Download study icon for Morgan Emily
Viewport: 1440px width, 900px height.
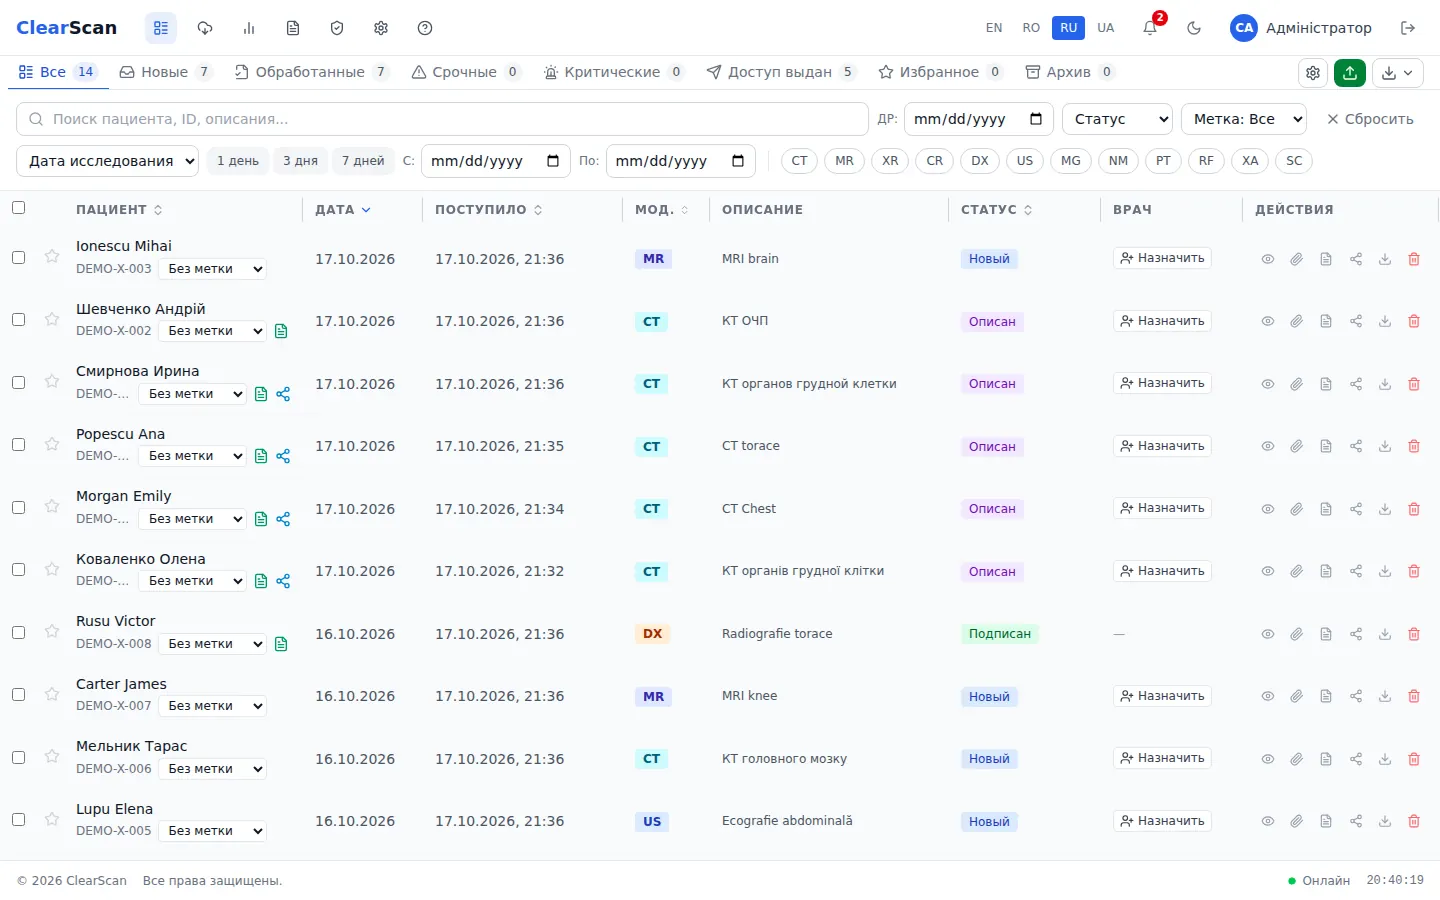(1385, 509)
